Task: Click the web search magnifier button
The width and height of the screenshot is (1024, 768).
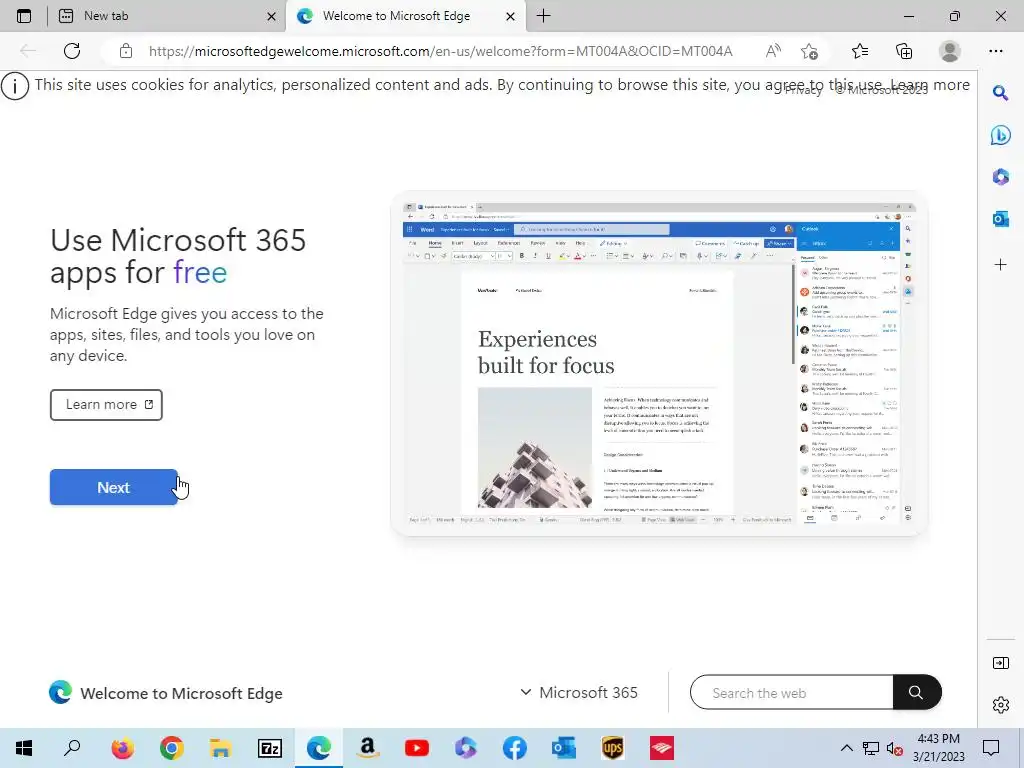Action: [x=917, y=692]
